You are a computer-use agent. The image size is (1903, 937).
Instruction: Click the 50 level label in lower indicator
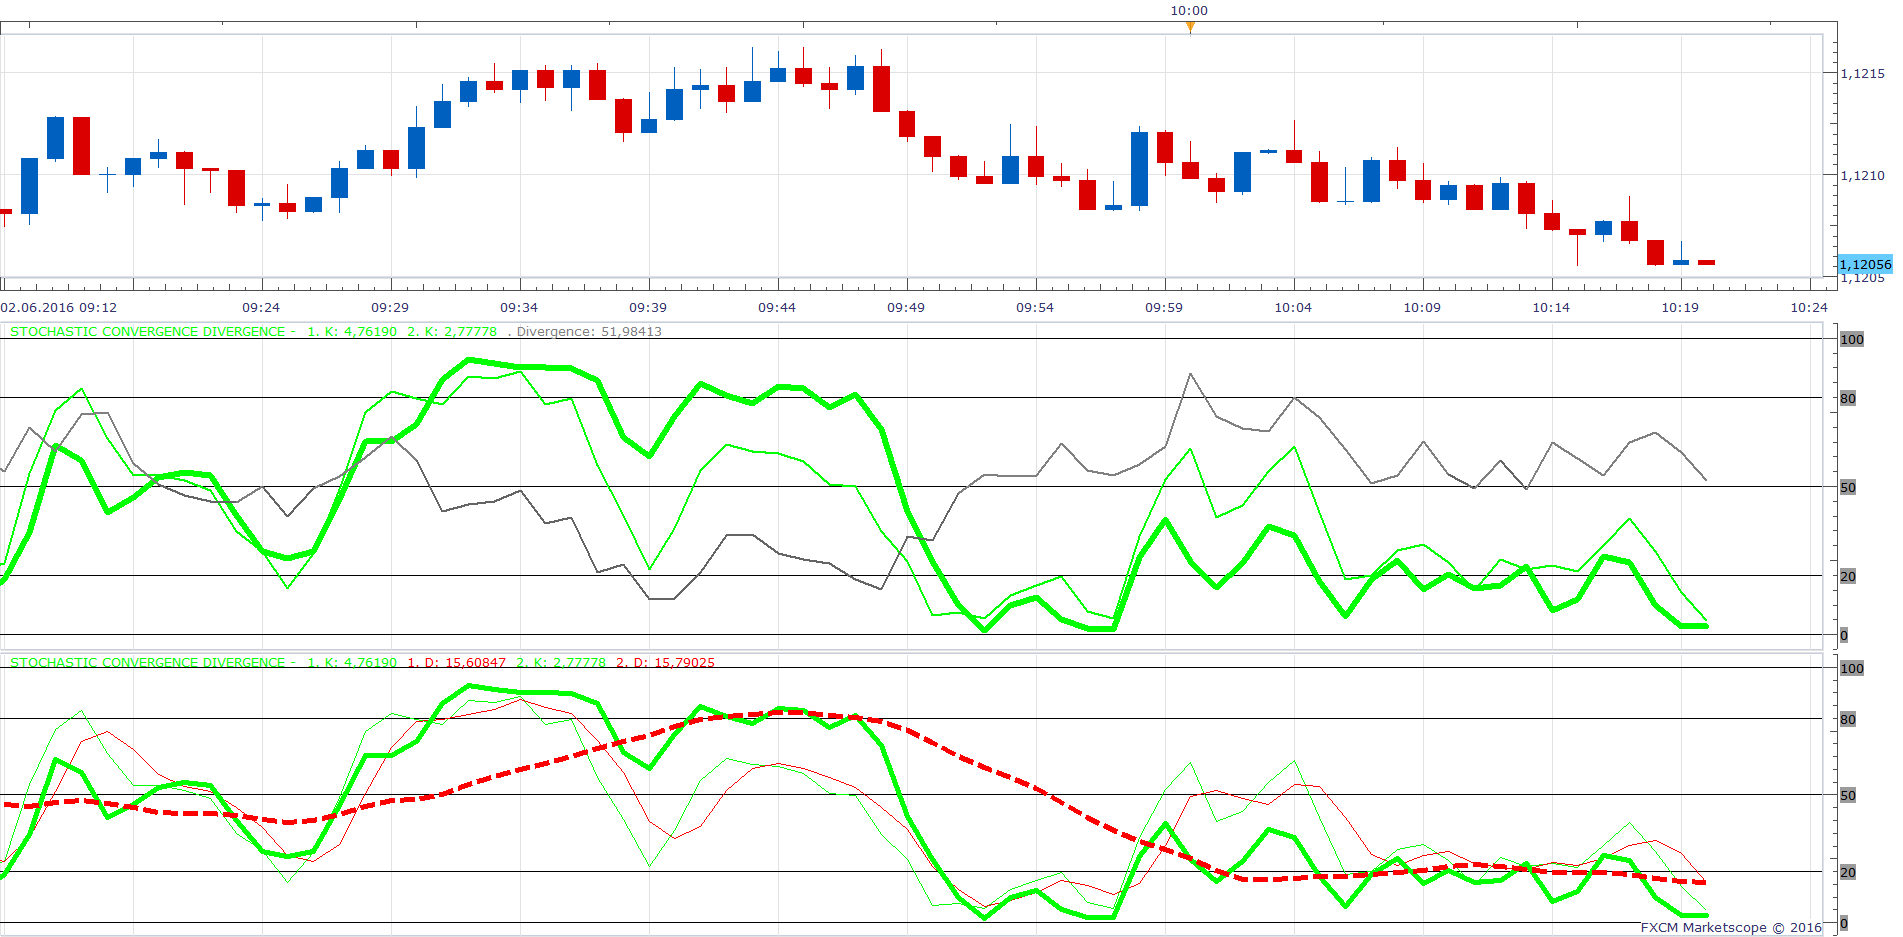(1848, 795)
